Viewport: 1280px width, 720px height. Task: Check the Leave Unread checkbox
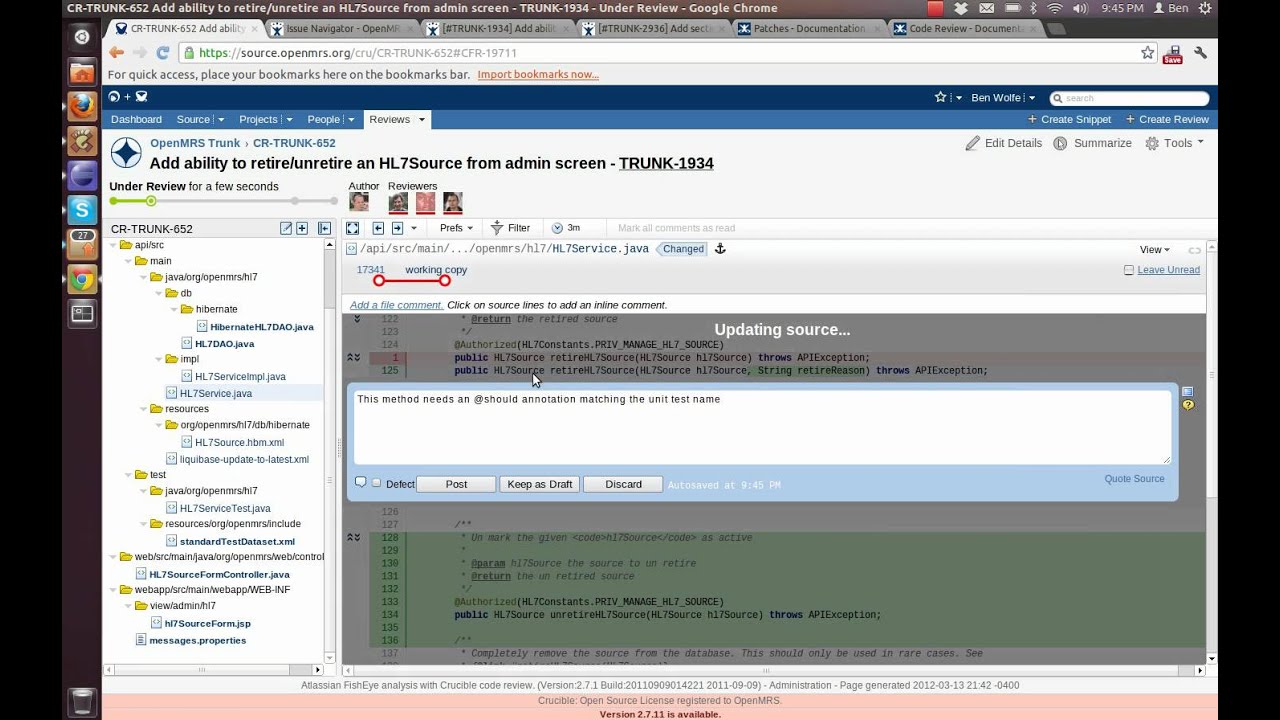(x=1129, y=270)
